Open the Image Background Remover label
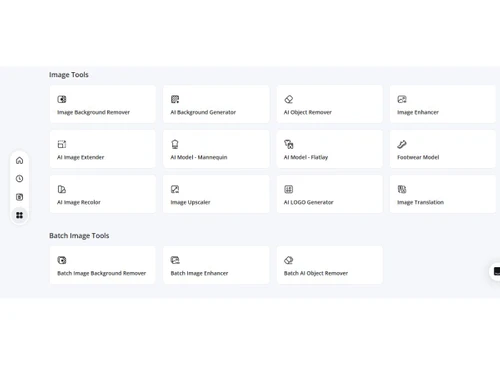Screen dimensions: 500x375 (x=93, y=112)
